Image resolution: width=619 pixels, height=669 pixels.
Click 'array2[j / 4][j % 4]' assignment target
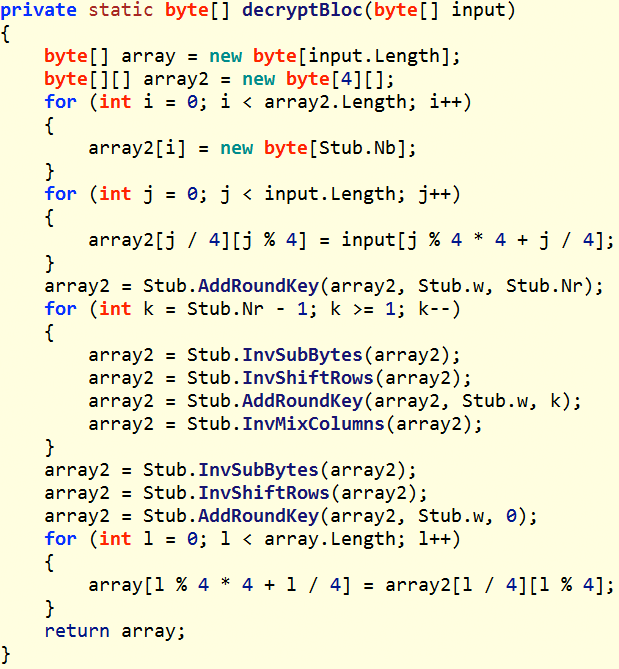coord(198,241)
